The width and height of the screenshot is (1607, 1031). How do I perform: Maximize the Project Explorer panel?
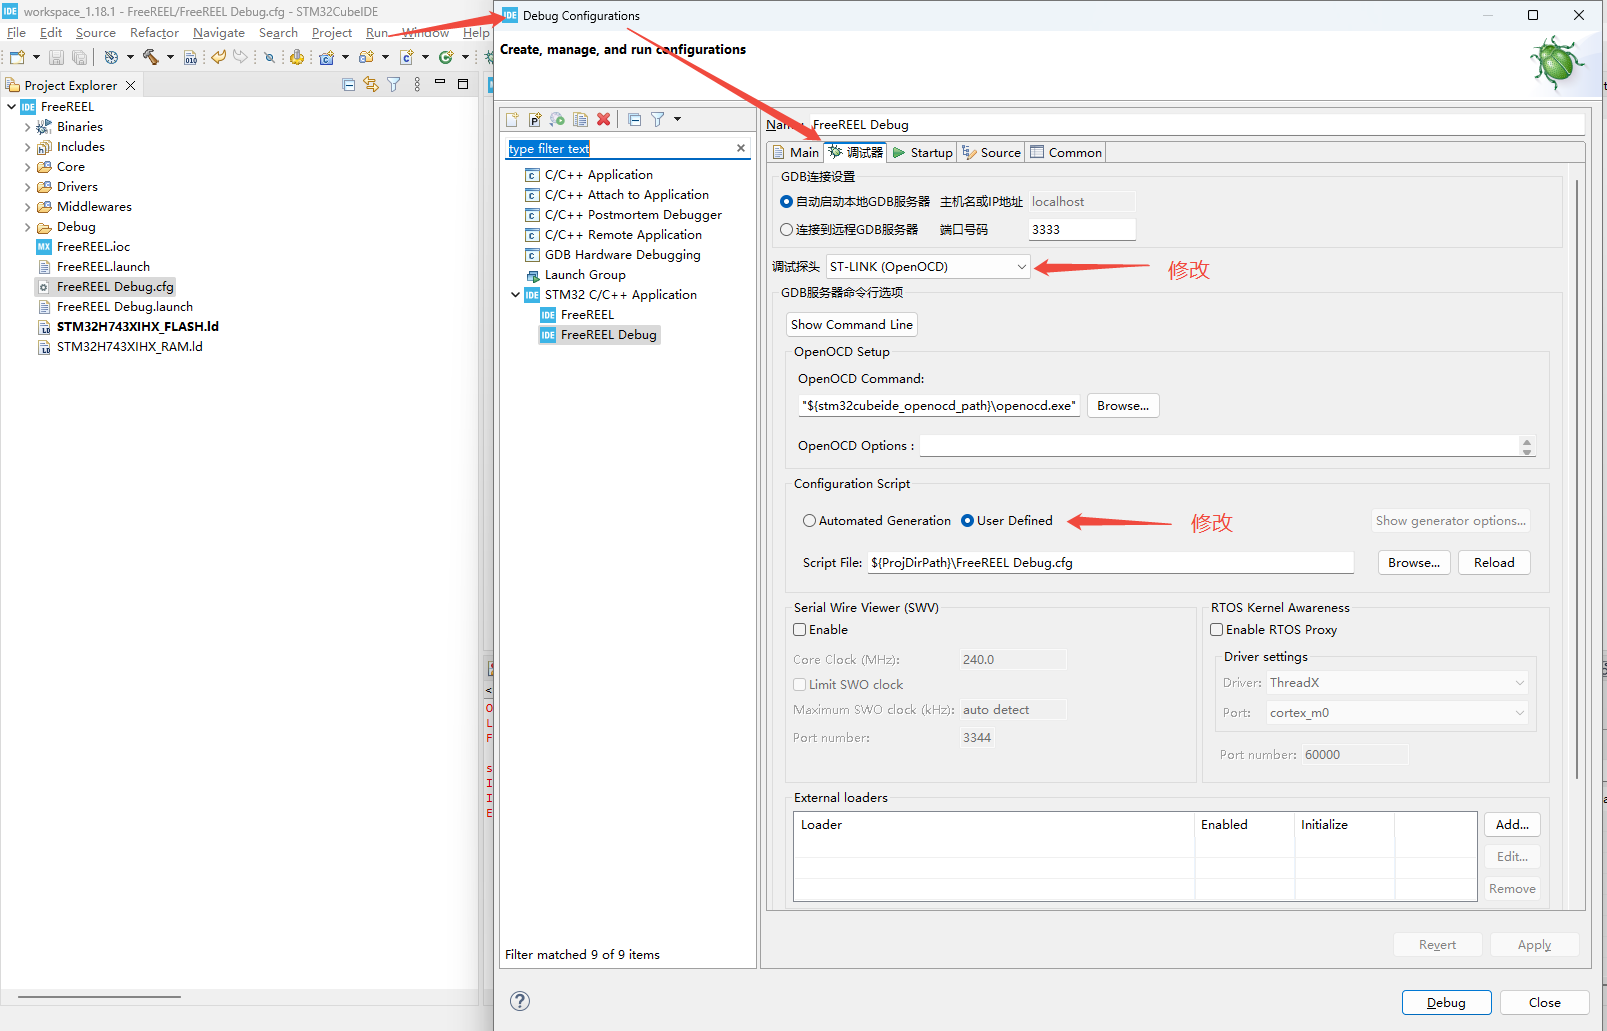coord(463,84)
